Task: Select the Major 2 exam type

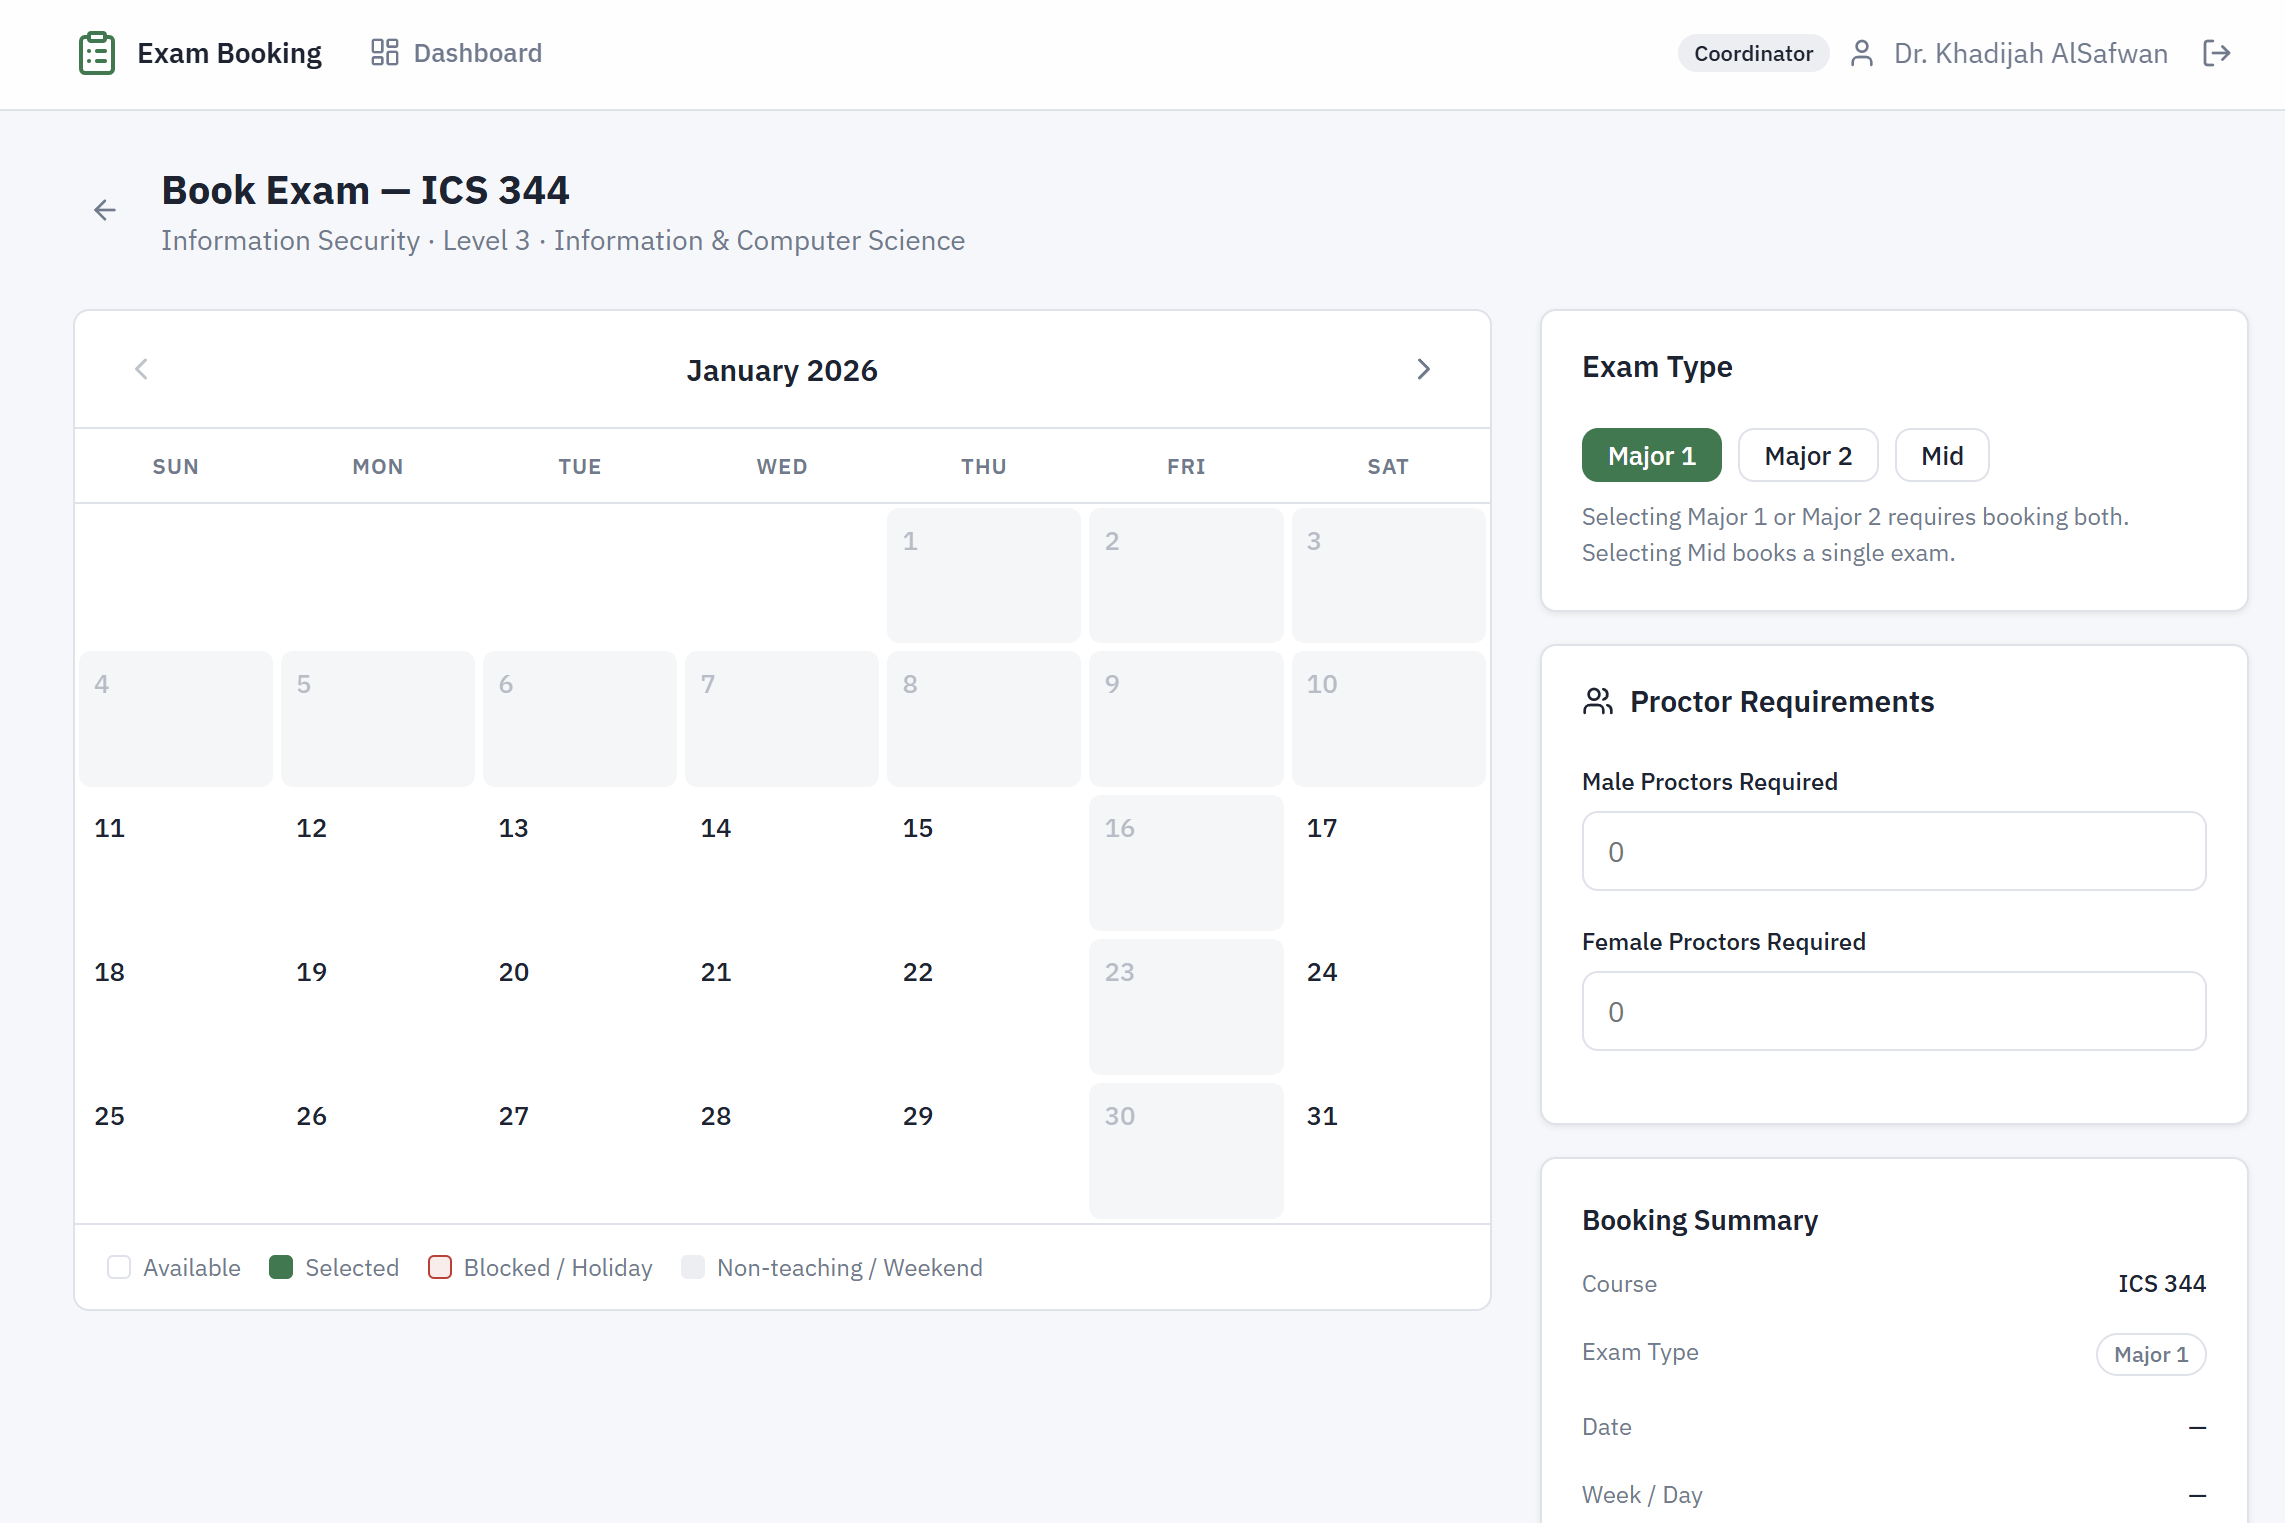Action: (x=1808, y=455)
